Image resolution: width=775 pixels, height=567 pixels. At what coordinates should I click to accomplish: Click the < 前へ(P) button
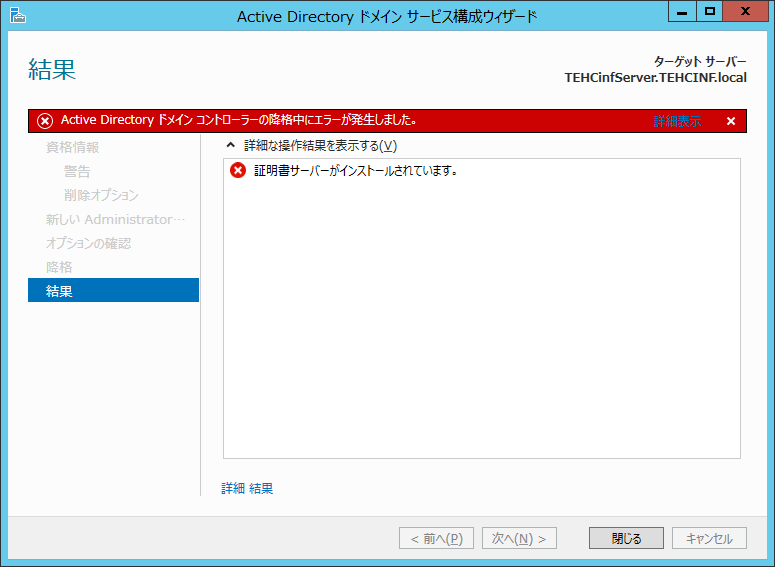436,538
